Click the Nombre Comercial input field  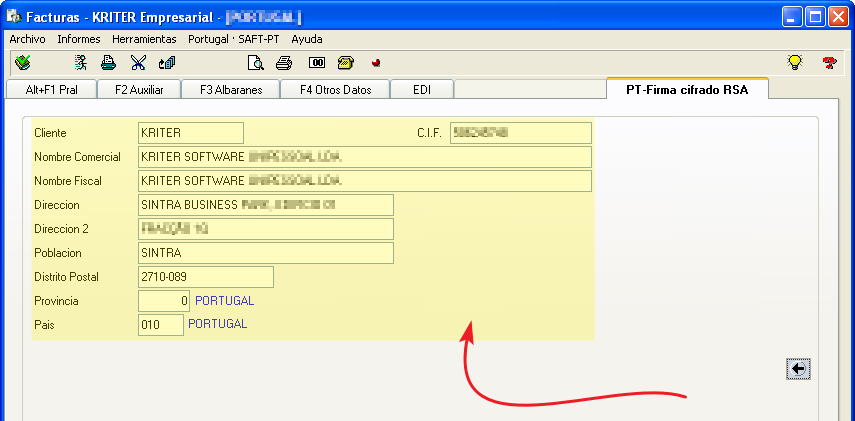tap(365, 157)
